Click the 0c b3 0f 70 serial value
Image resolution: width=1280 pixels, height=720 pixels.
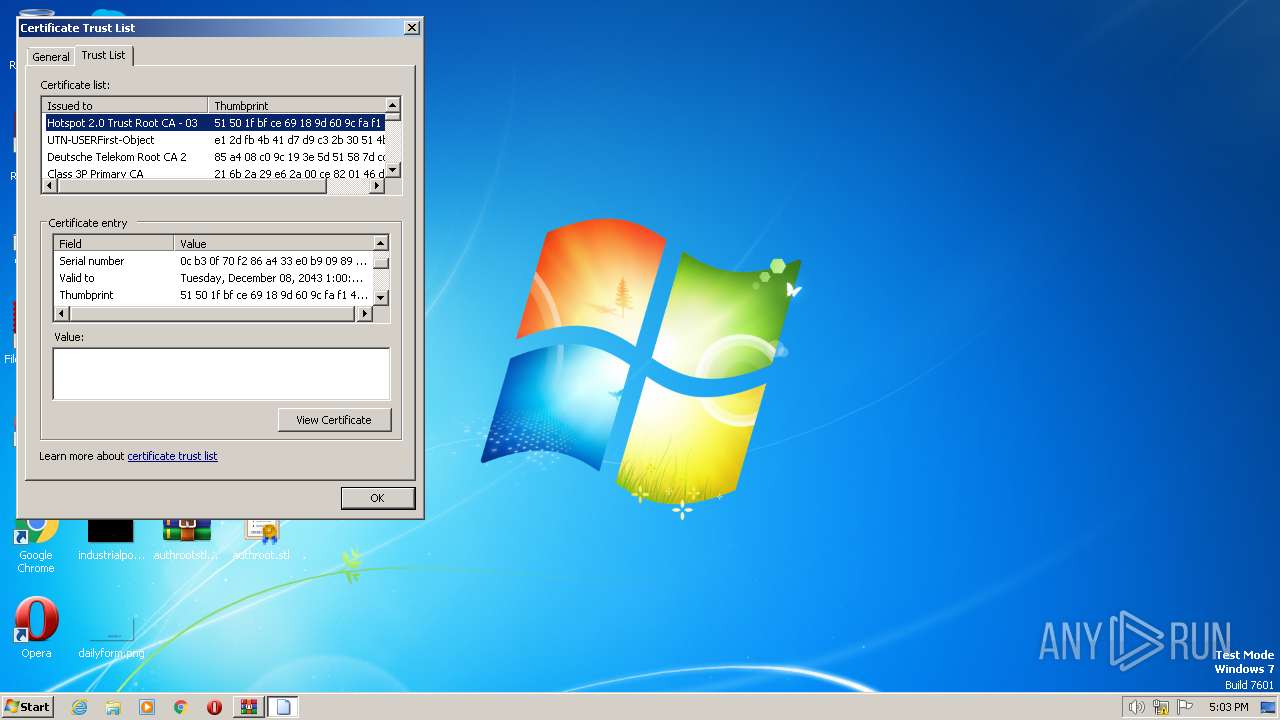(273, 261)
